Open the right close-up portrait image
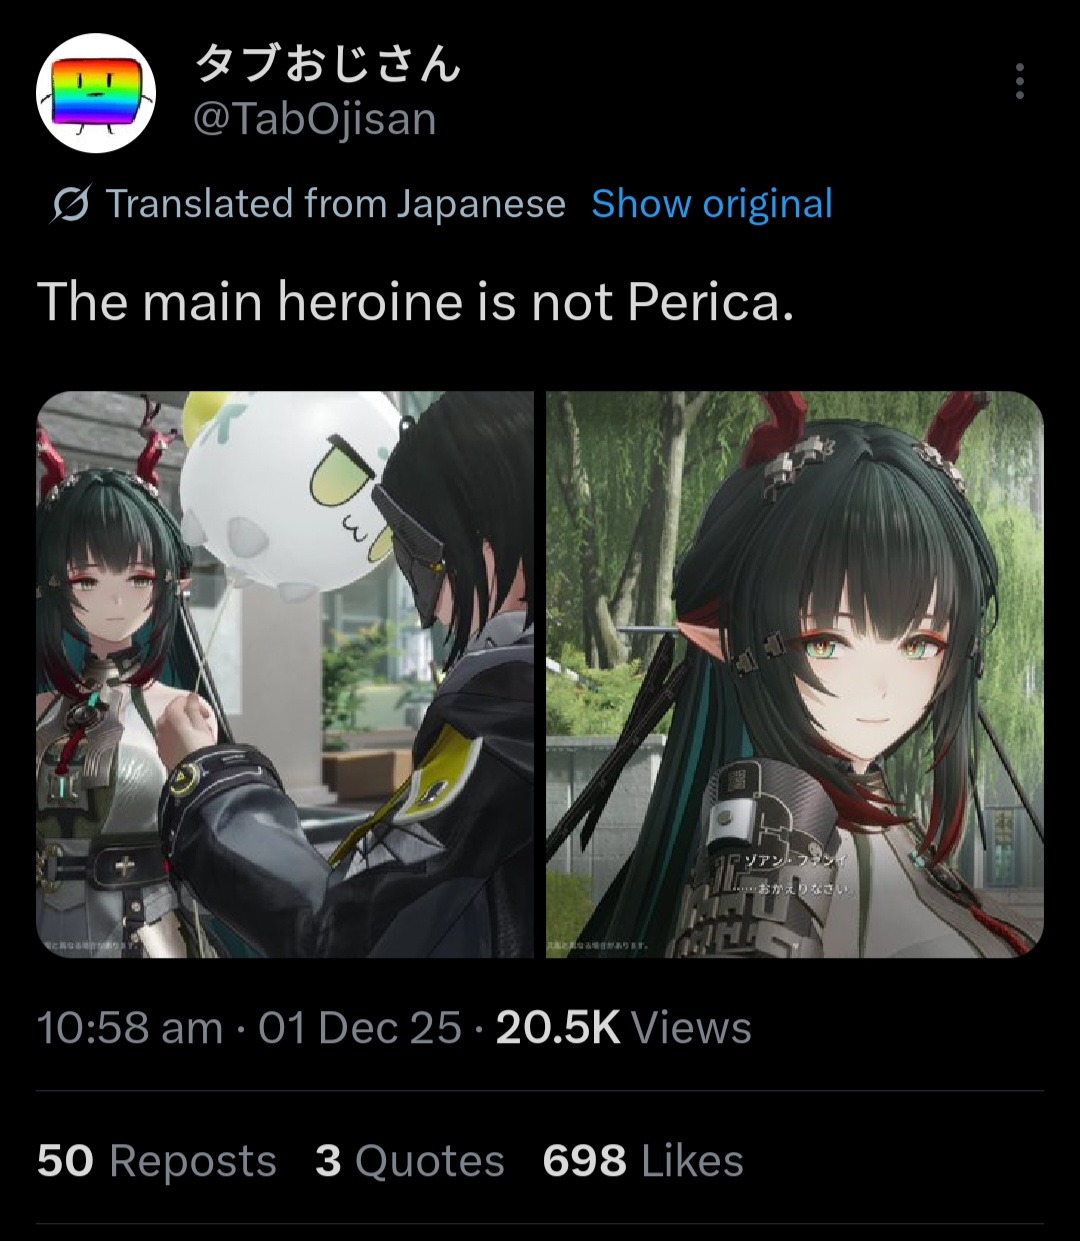The image size is (1080, 1241). (795, 674)
